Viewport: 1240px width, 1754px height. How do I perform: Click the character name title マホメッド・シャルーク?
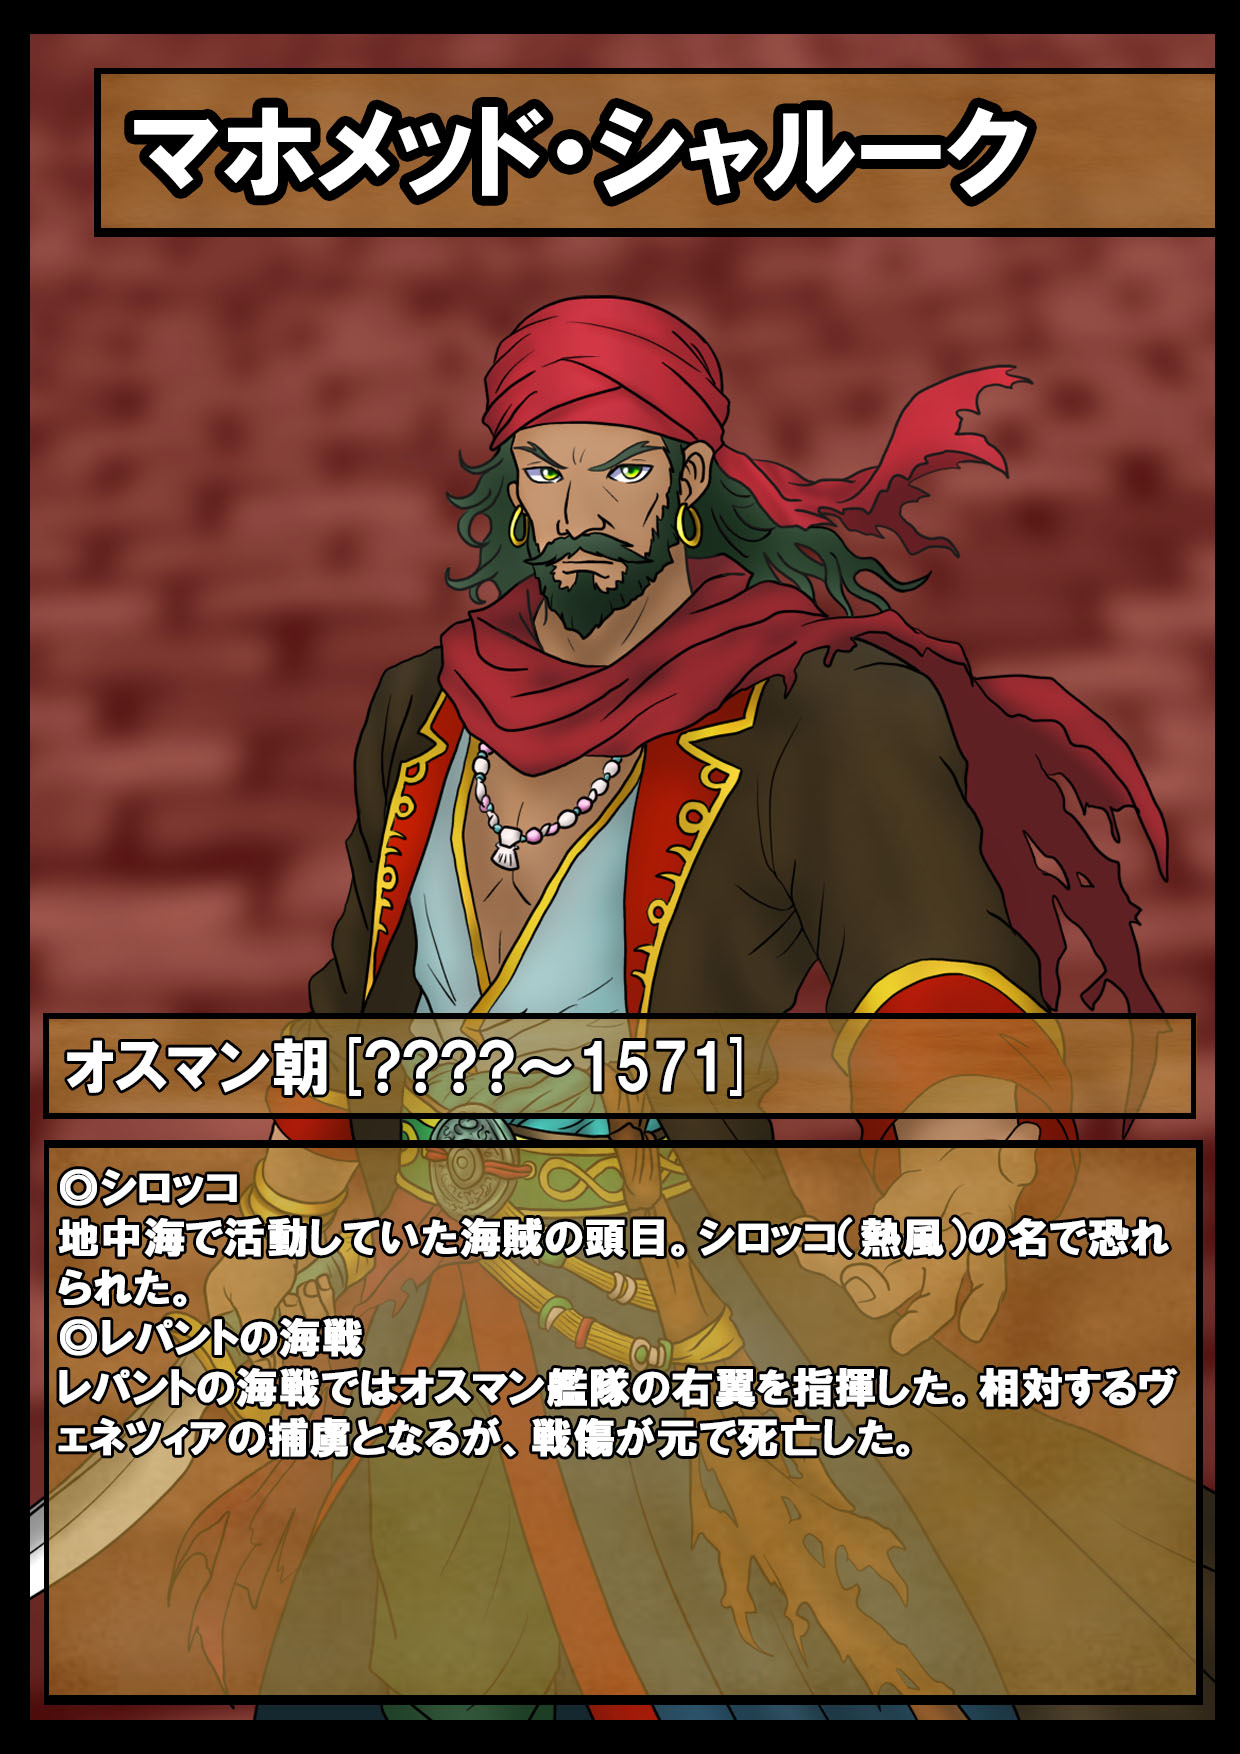[580, 152]
